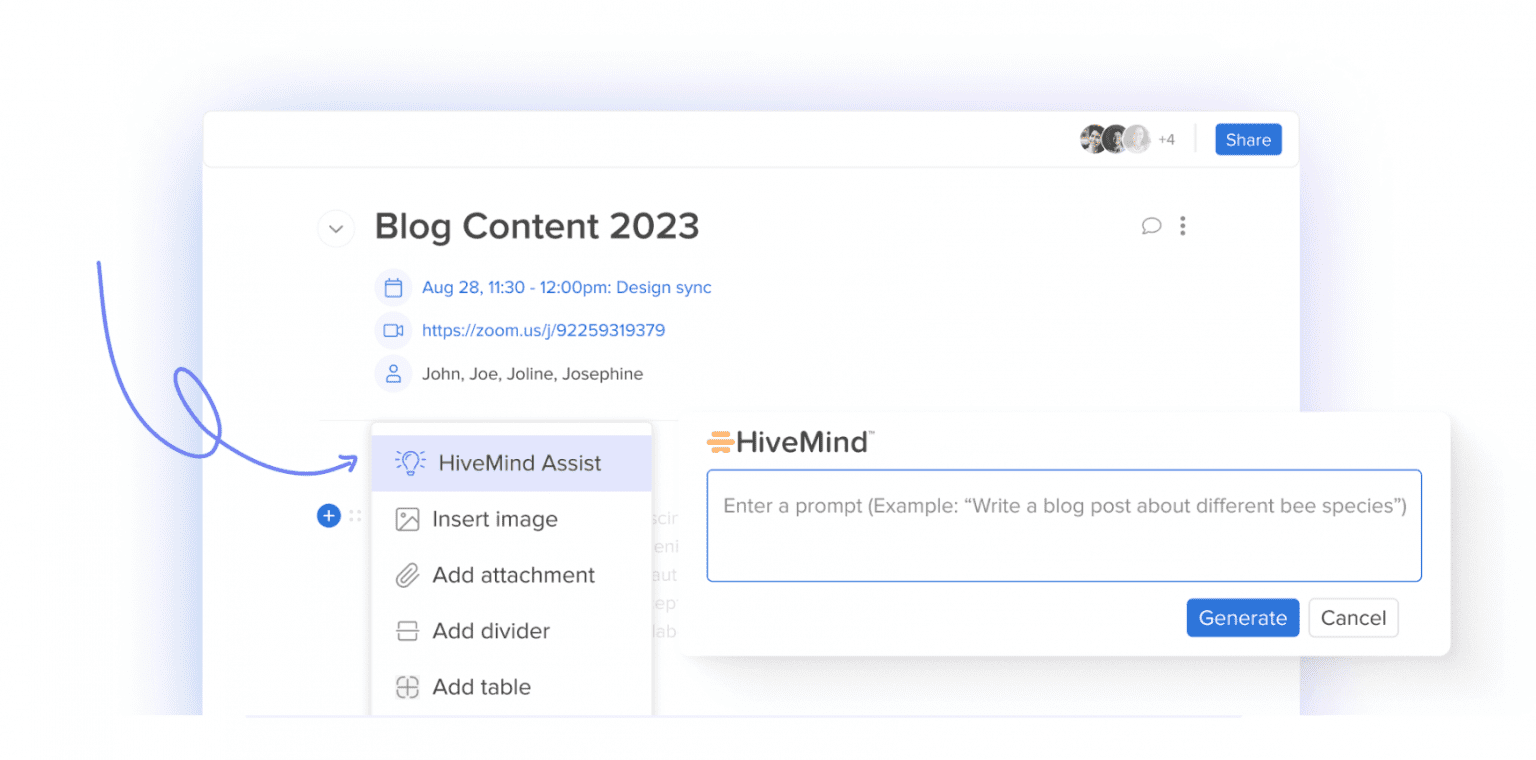Select the paperclip icon for Add attachment

tap(406, 575)
